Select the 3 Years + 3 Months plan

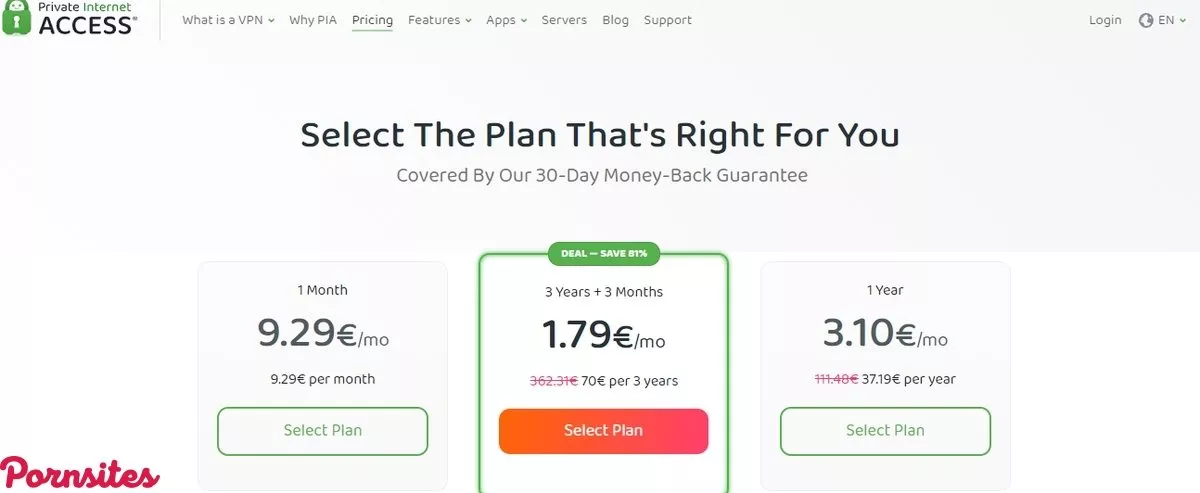click(603, 431)
